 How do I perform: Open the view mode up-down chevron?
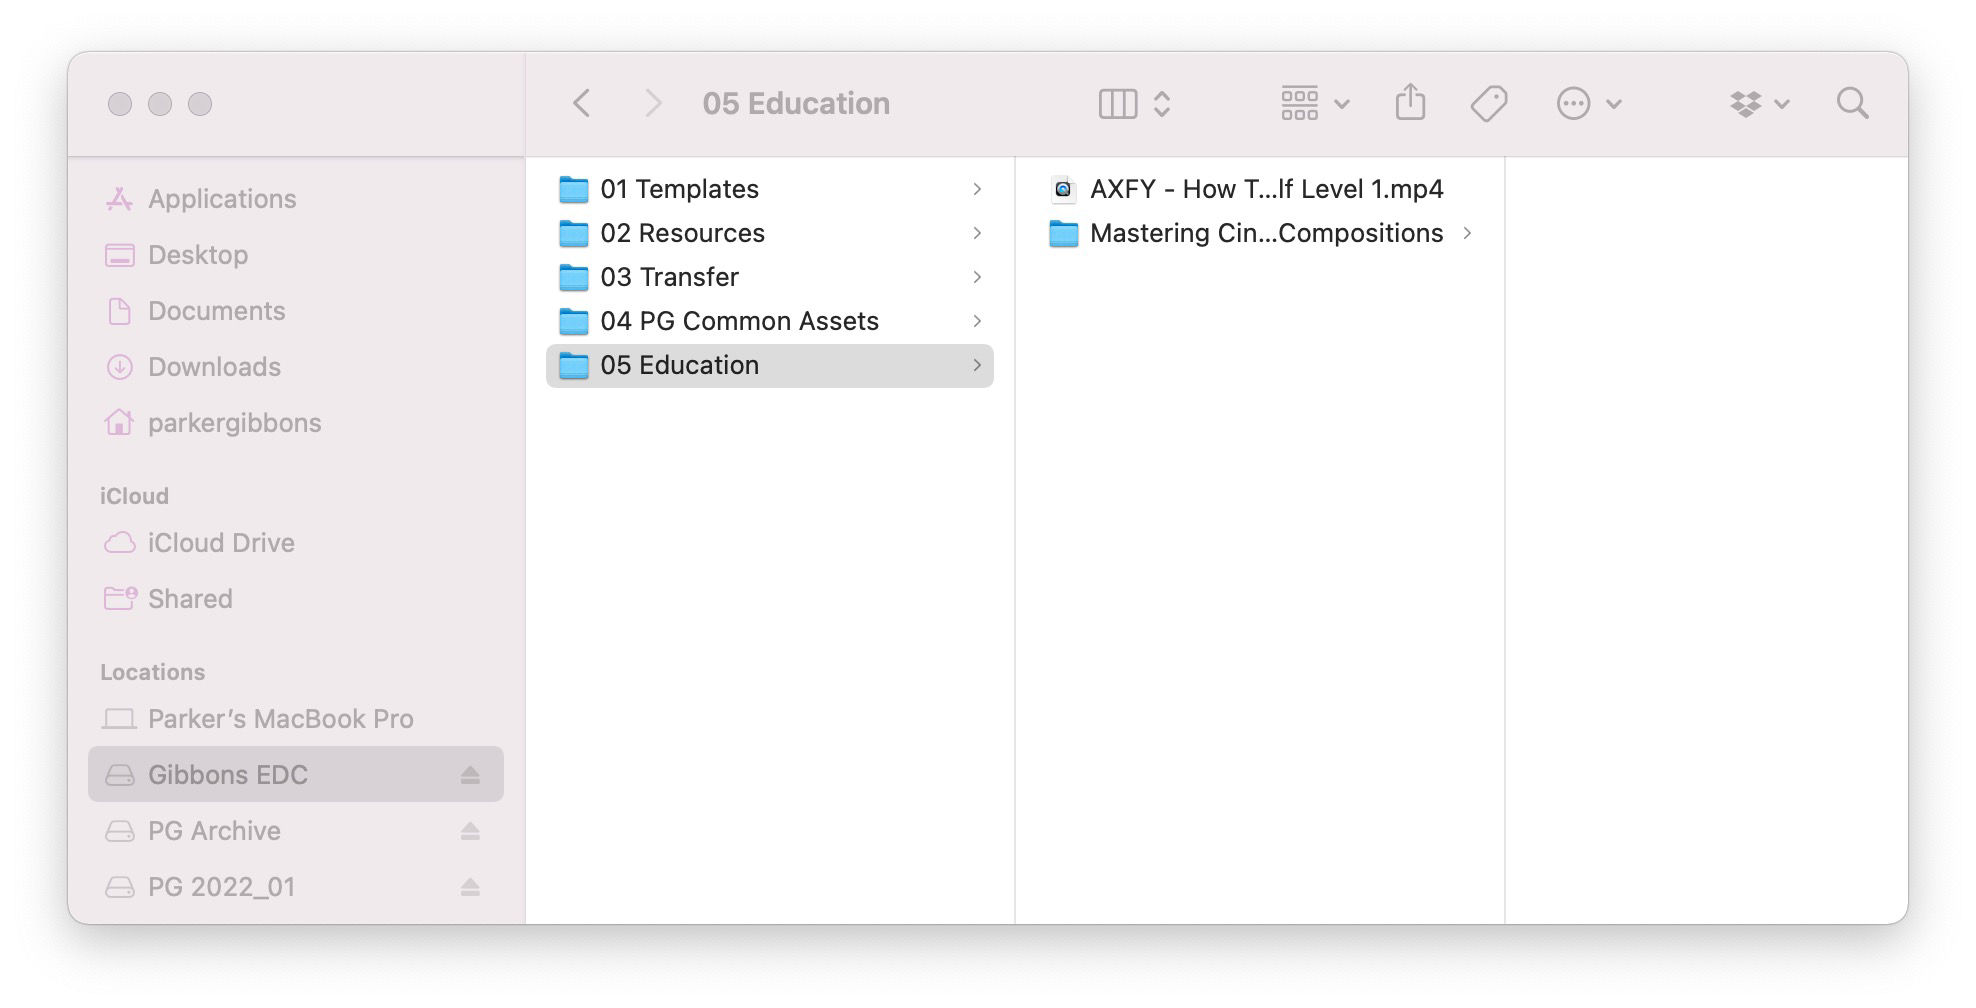click(1162, 104)
